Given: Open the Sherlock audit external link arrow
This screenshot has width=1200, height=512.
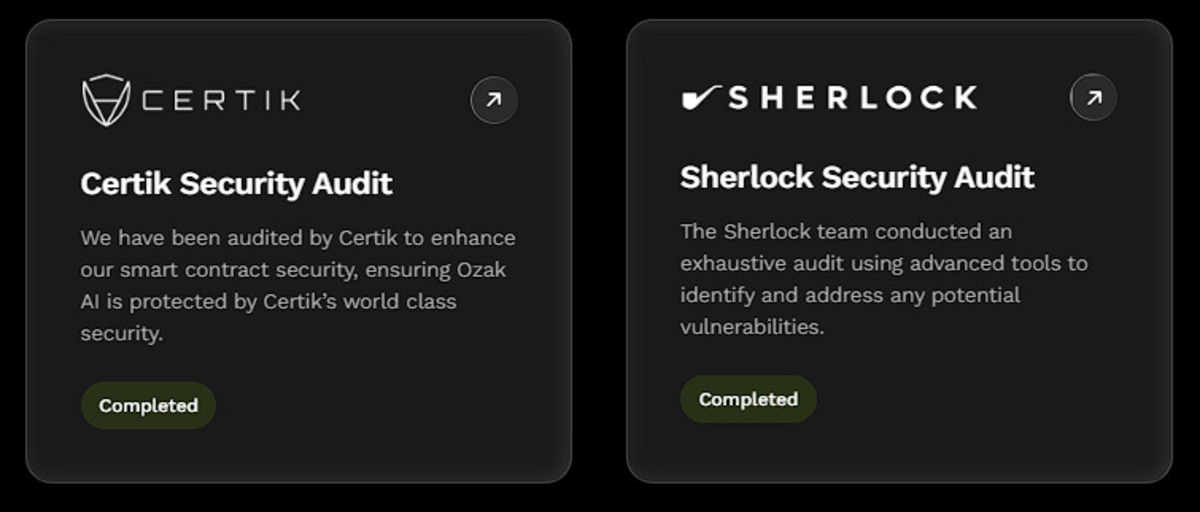Looking at the screenshot, I should point(1093,98).
